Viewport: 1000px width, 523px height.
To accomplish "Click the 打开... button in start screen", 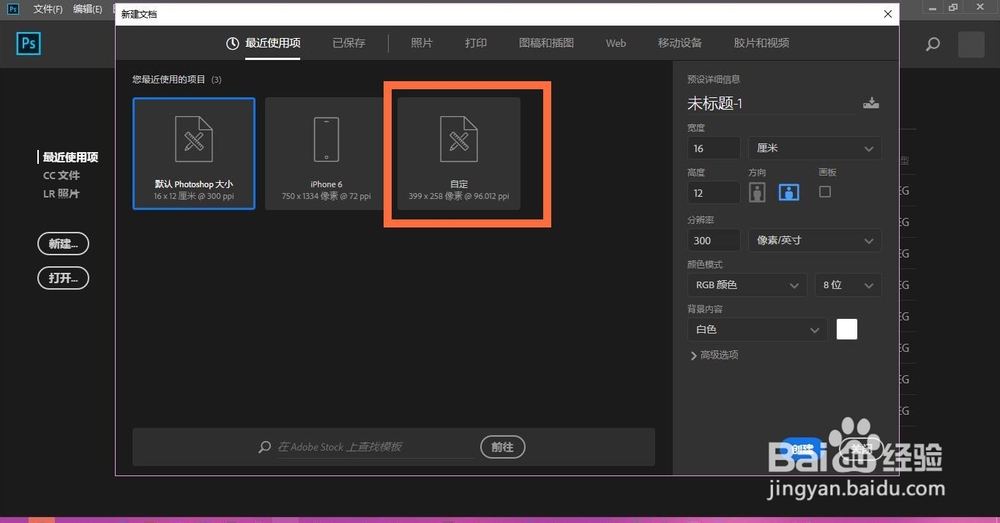I will [x=63, y=278].
